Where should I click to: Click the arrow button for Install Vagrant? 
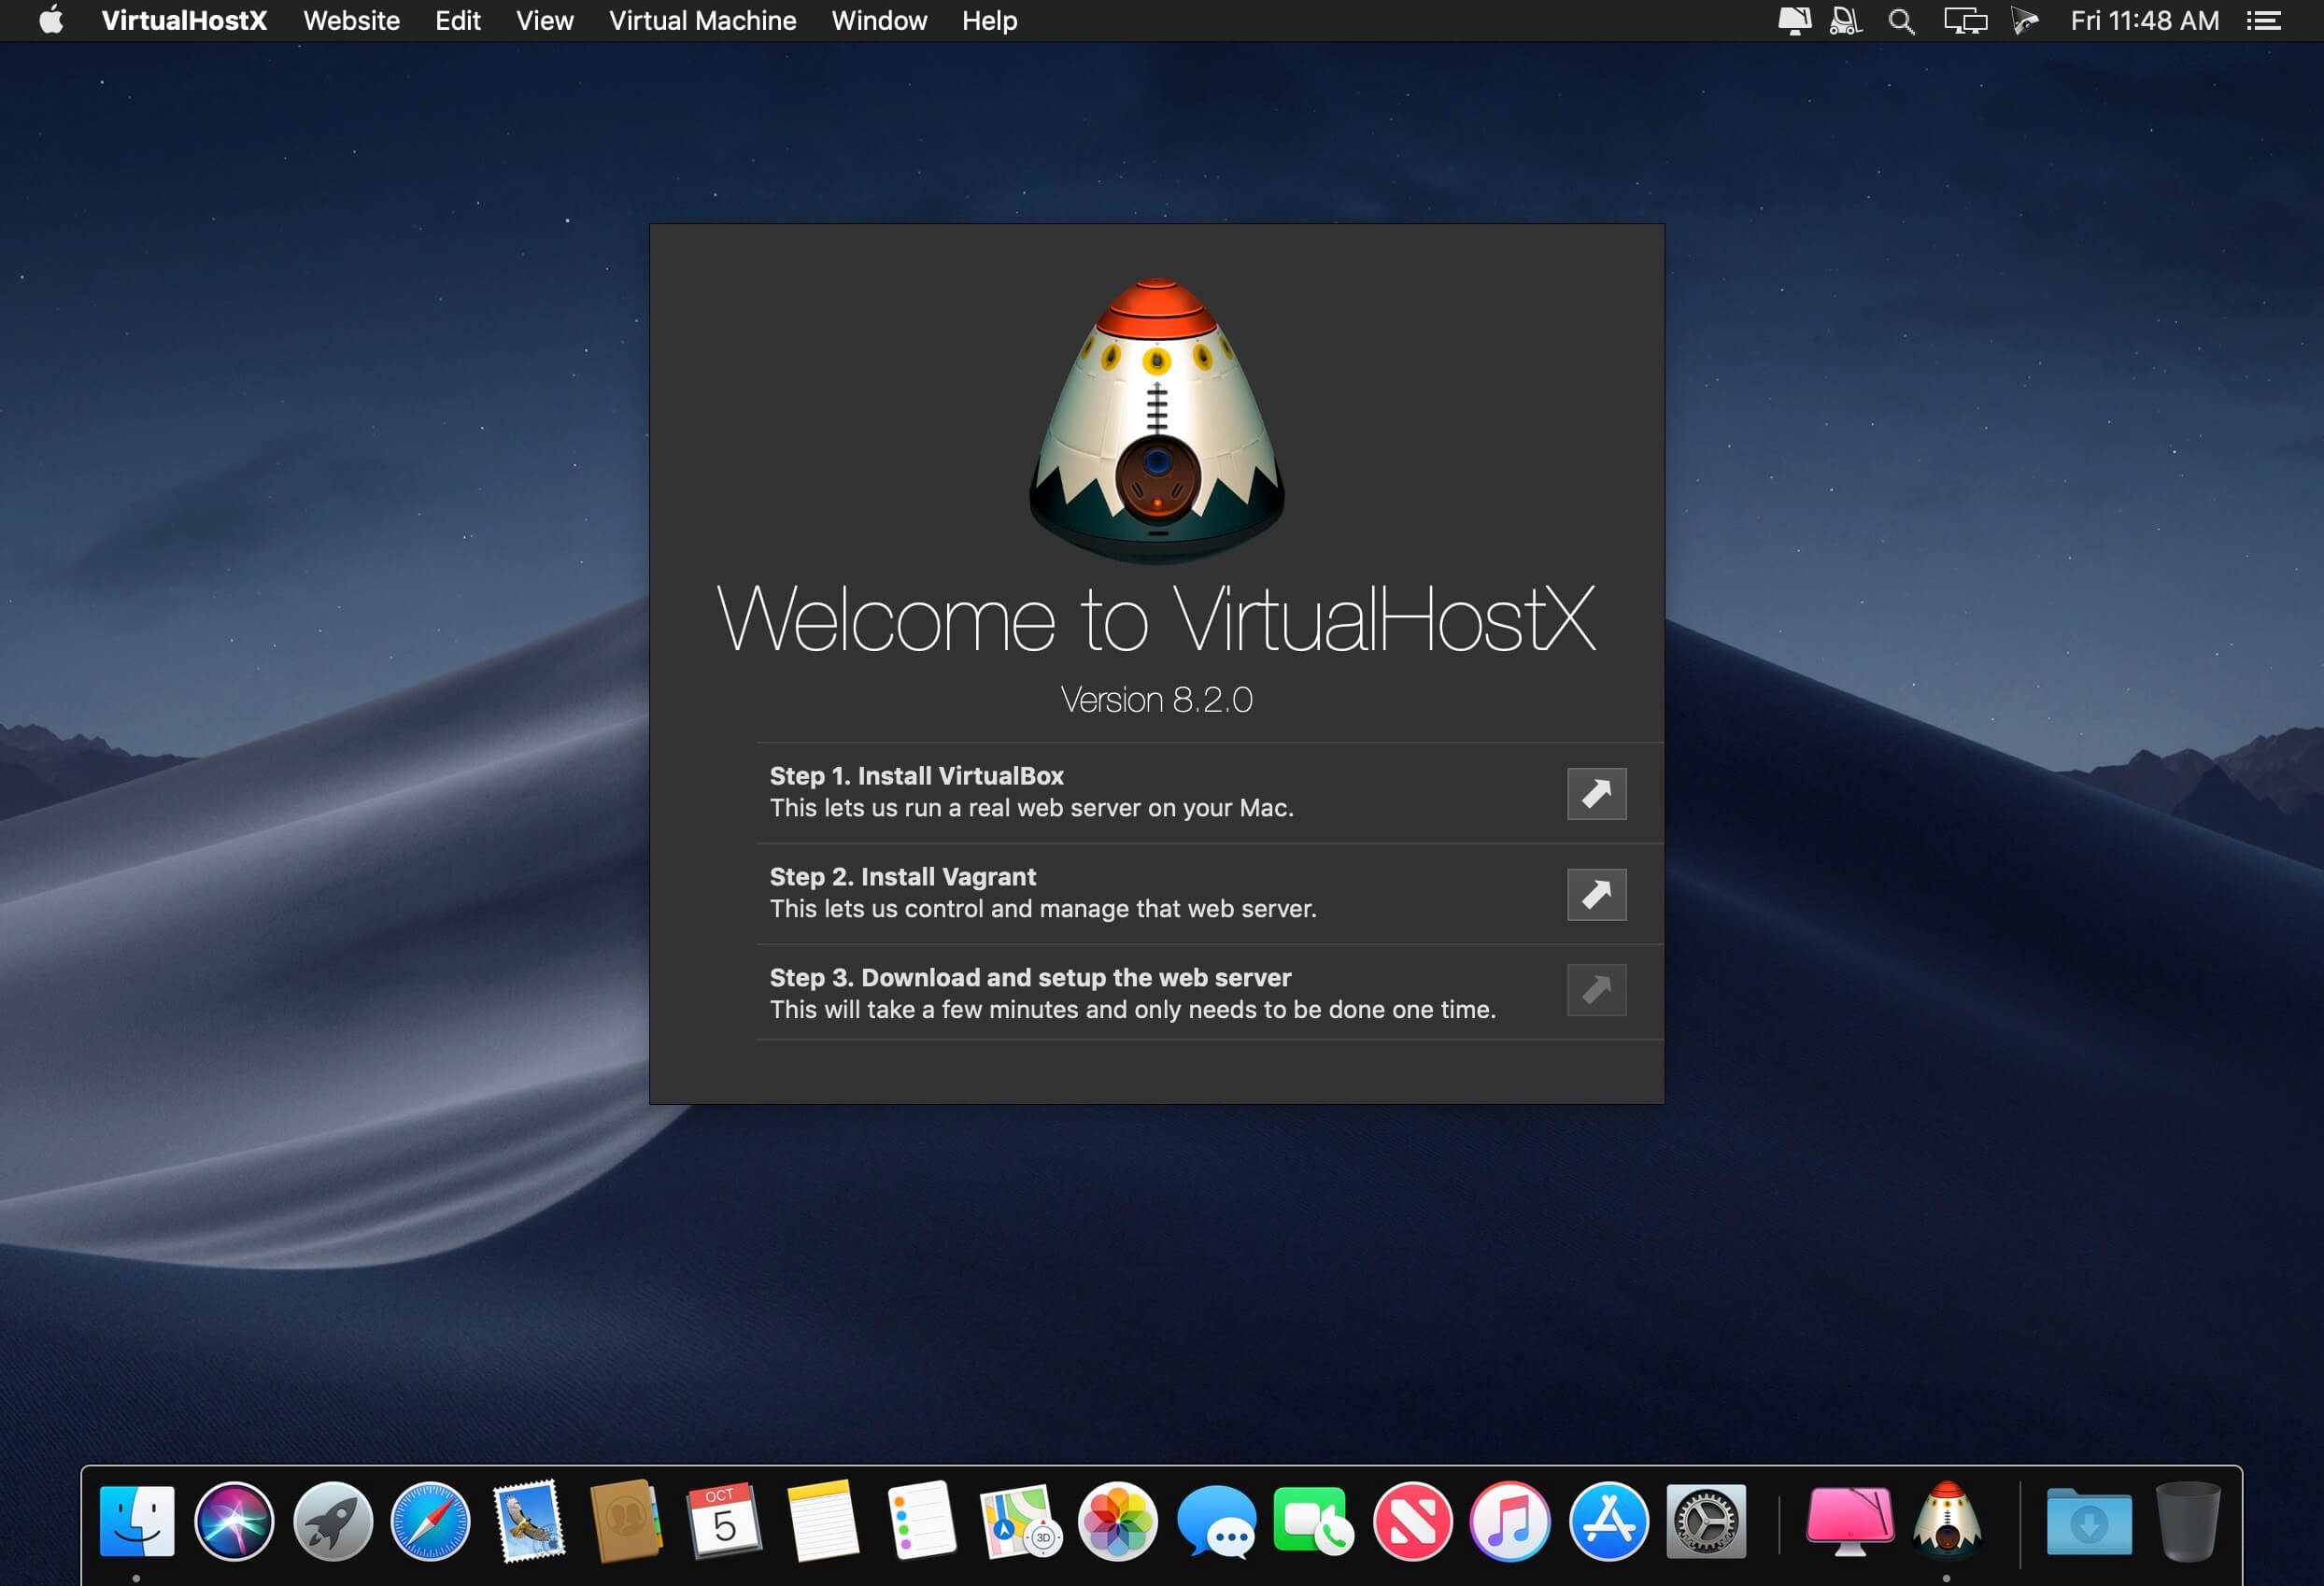(x=1596, y=895)
